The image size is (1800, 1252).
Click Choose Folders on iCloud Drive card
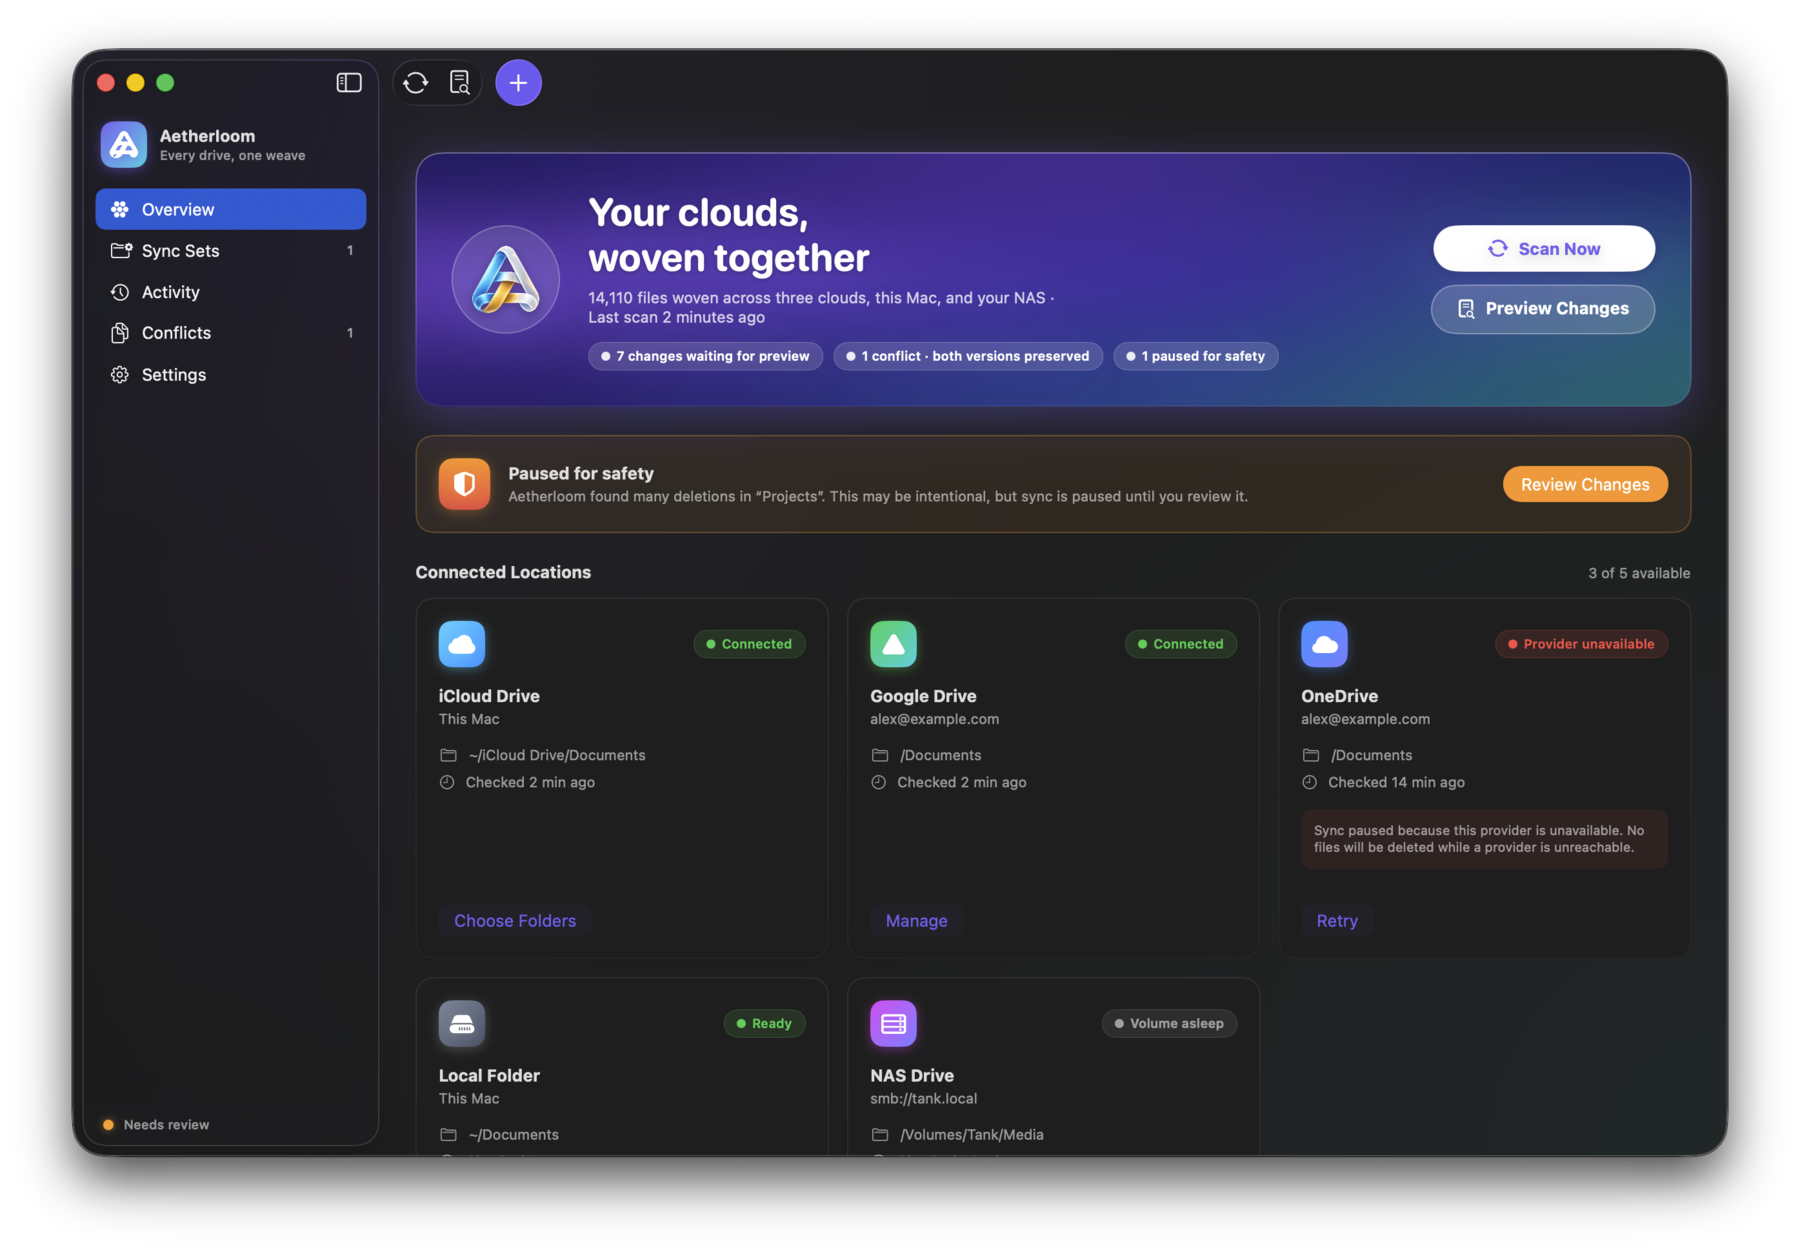point(515,920)
